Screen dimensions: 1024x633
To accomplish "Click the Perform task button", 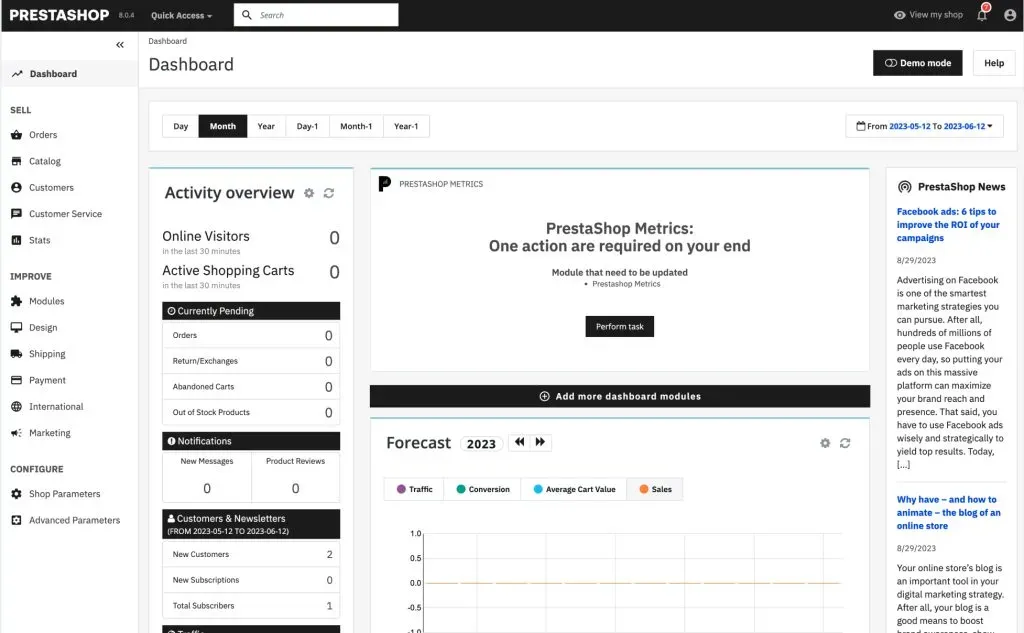I will tap(619, 326).
